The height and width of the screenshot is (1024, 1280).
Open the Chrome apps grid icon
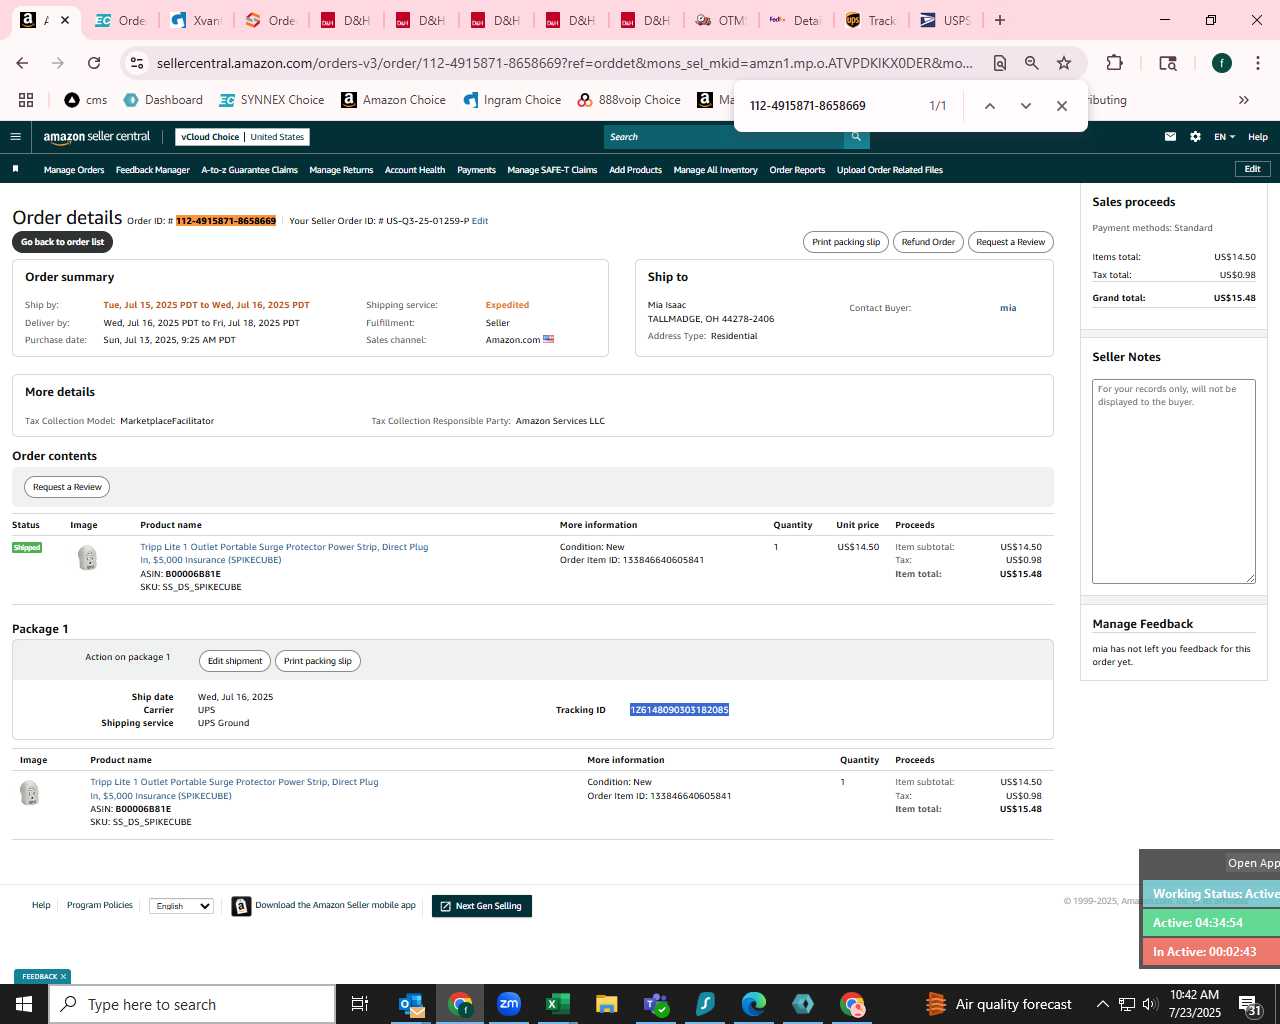(26, 100)
